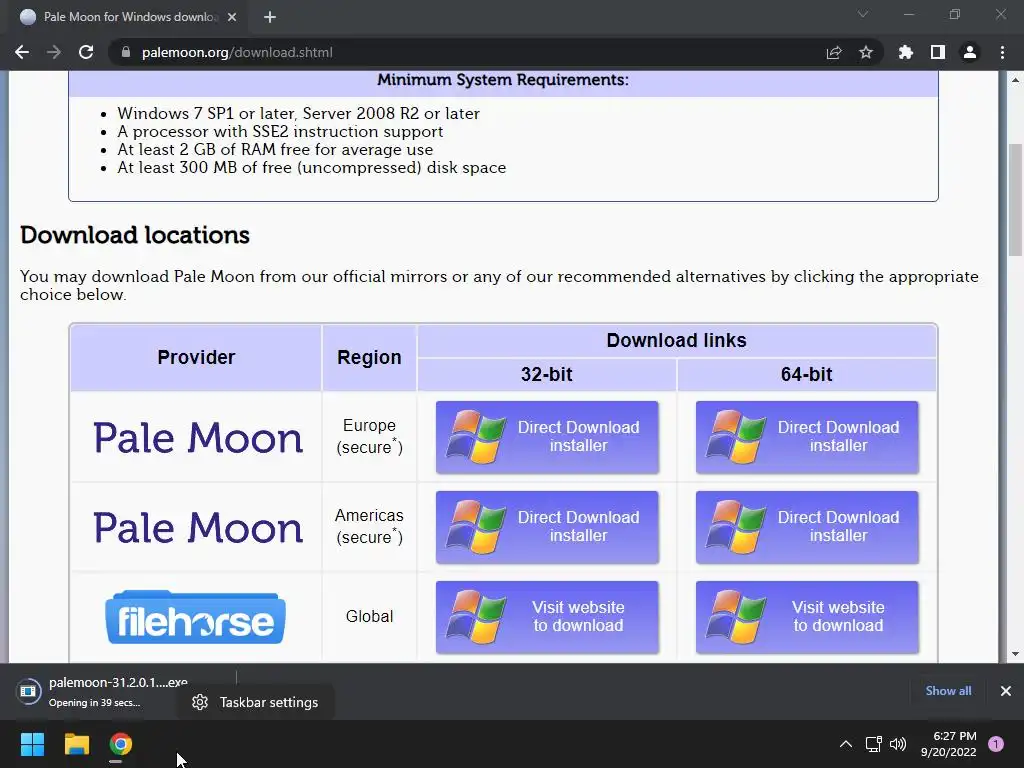The image size is (1024, 768).
Task: Click the forward navigation arrow
Action: coord(54,52)
